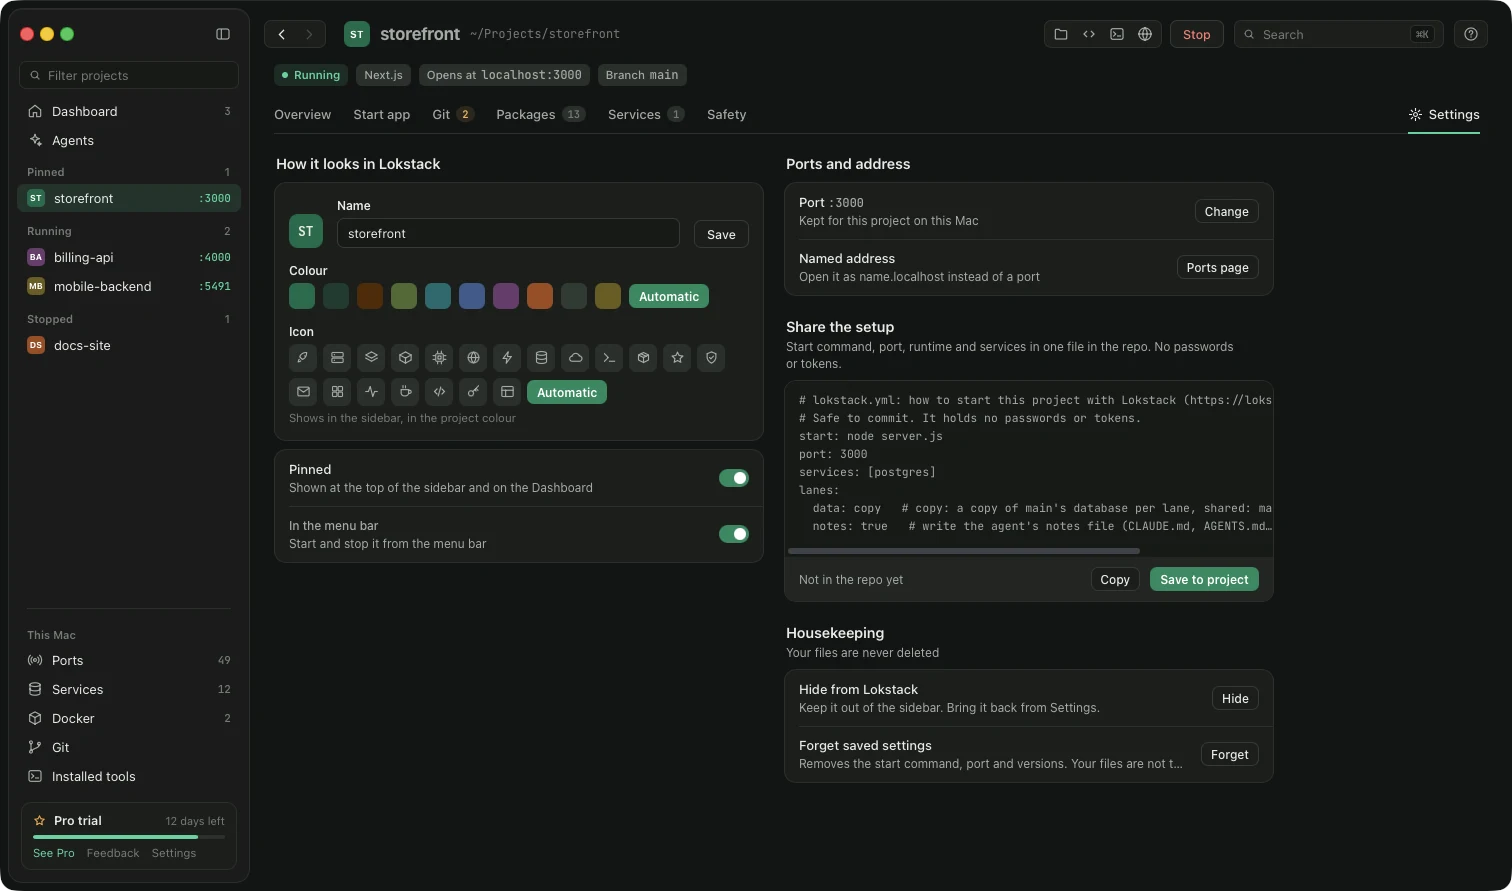Go forward with the right chevron
Viewport: 1512px width, 891px height.
[309, 34]
